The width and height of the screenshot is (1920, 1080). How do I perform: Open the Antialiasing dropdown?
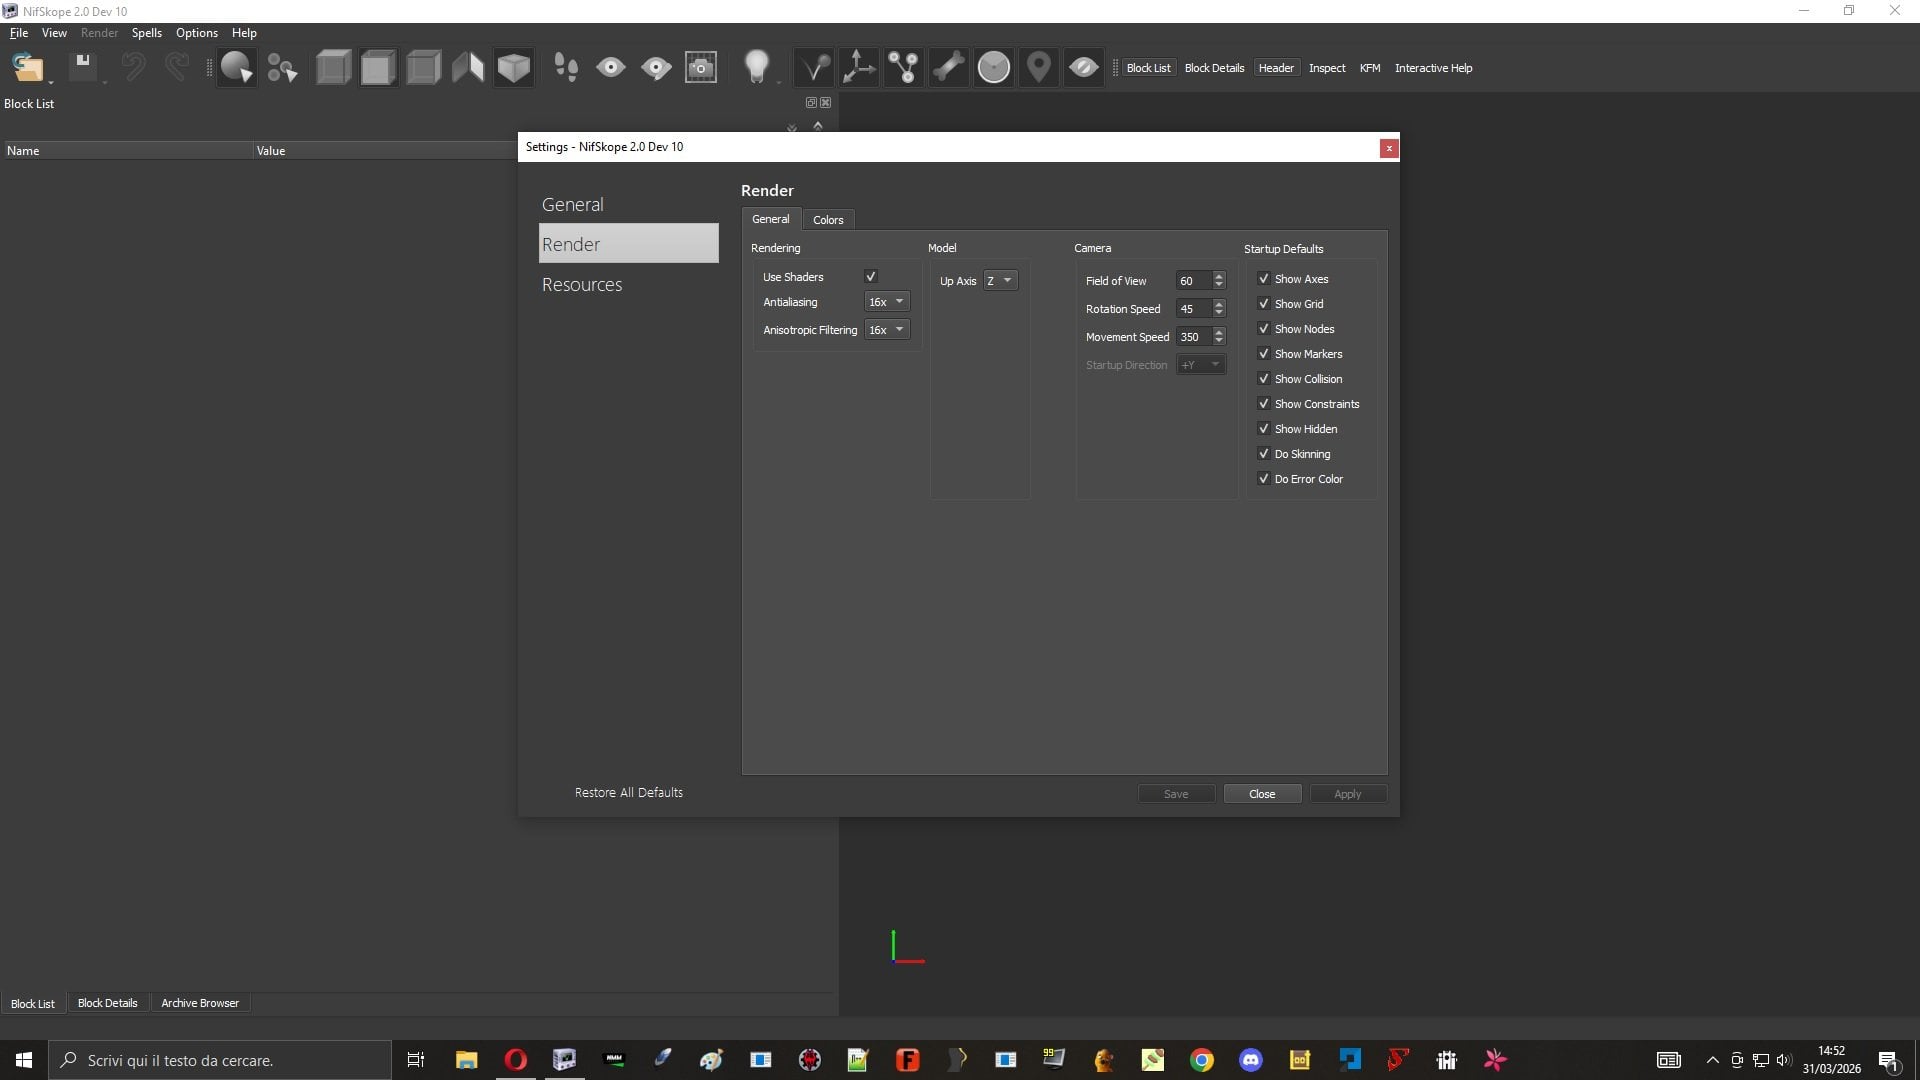(x=887, y=302)
